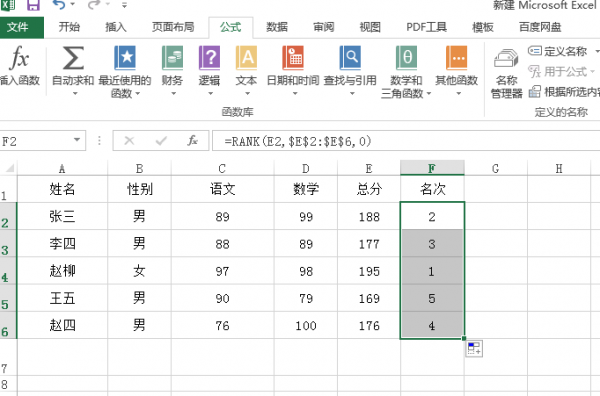Switch to the PDF工具 tab
The width and height of the screenshot is (600, 396).
point(426,27)
